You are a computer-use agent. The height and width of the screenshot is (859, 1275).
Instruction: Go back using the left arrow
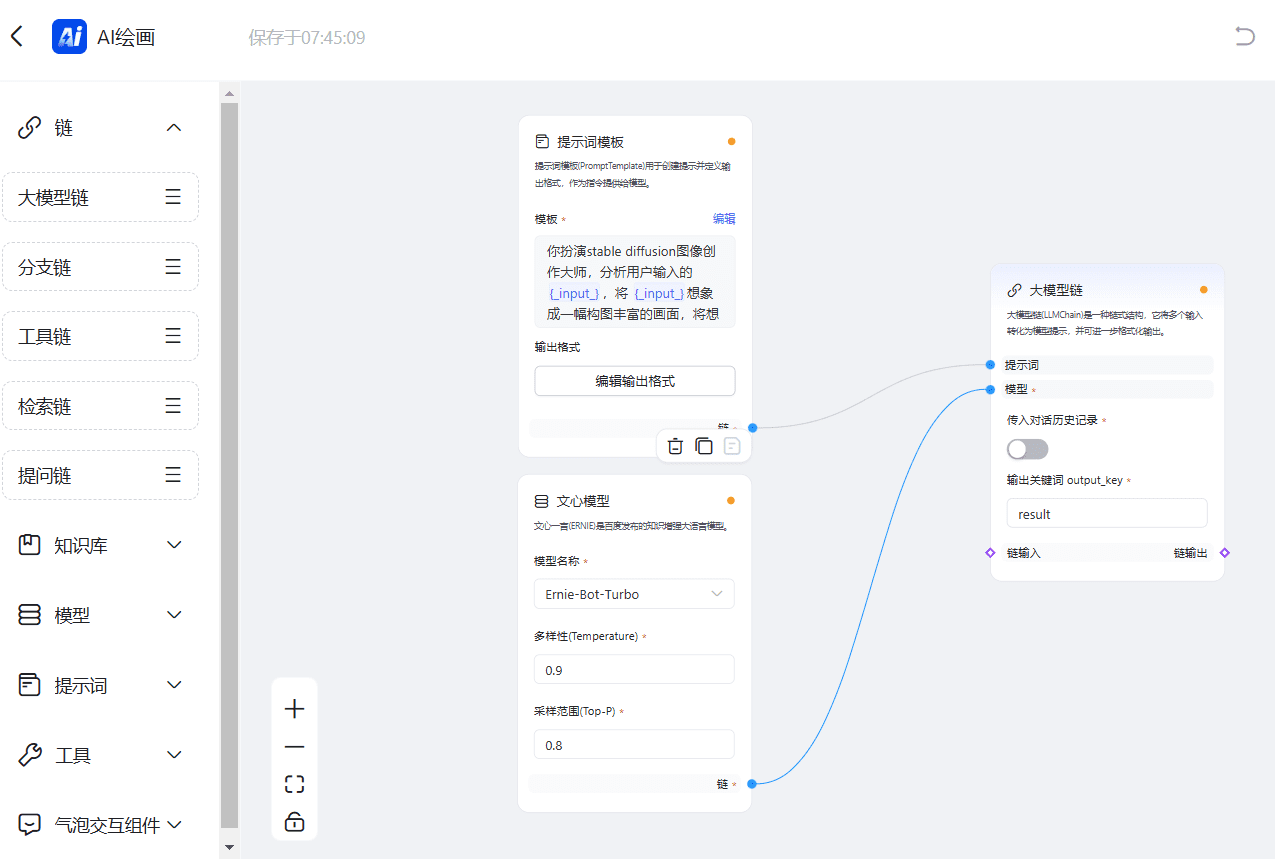(16, 37)
